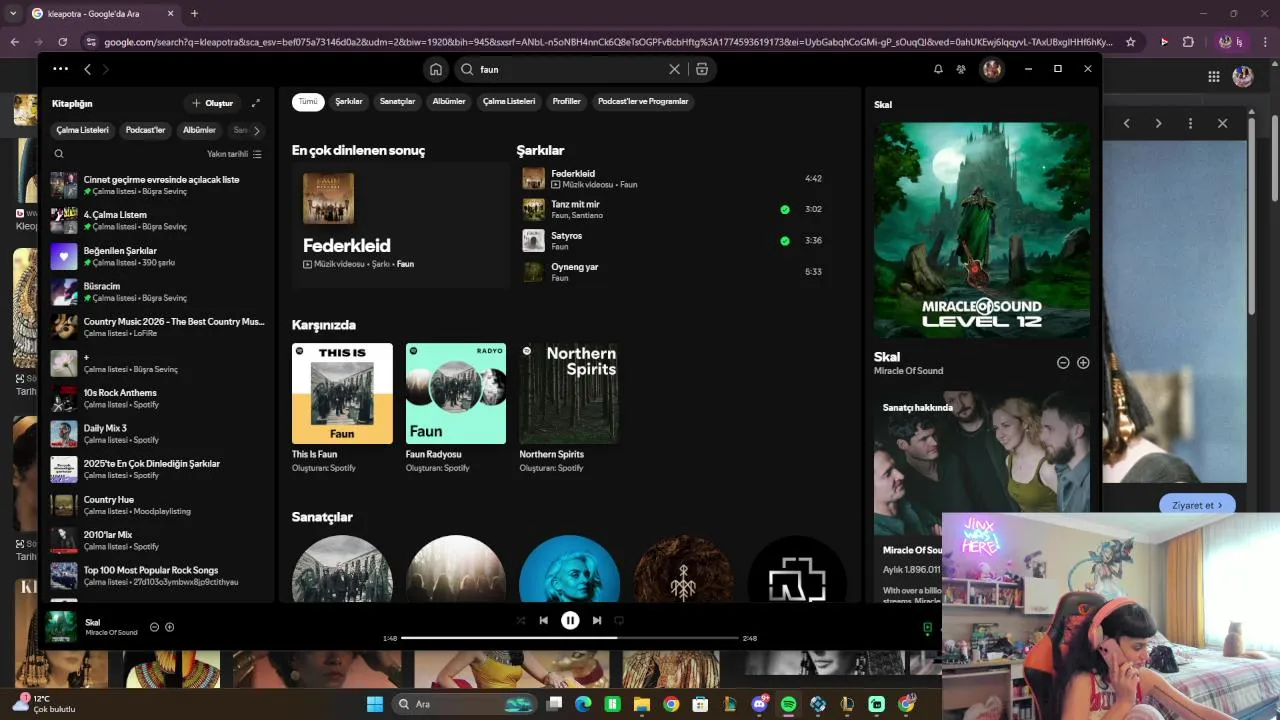
Task: Go to the previous track
Action: (x=543, y=620)
